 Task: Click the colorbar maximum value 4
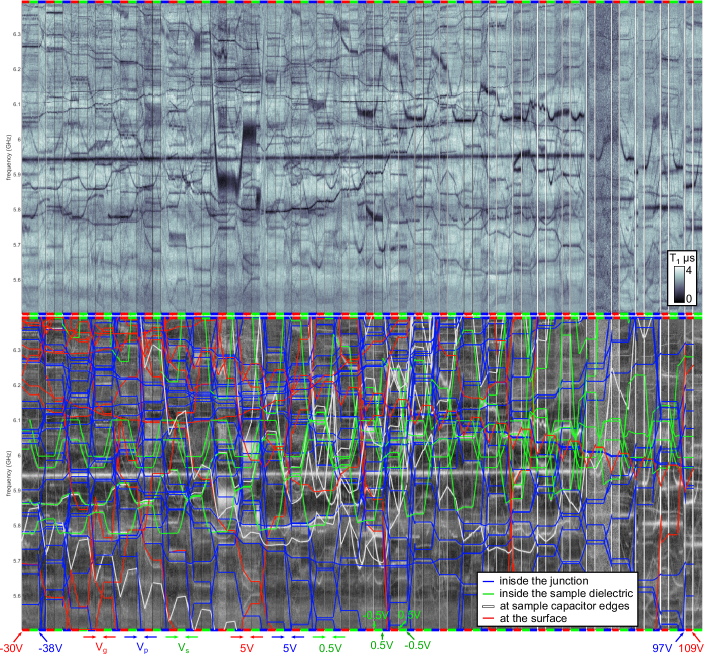point(690,270)
